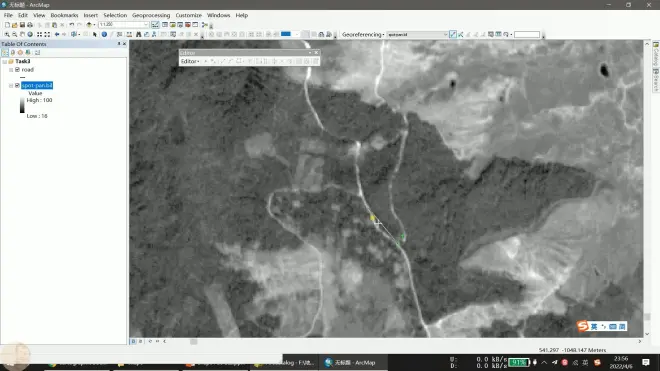The height and width of the screenshot is (371, 660).
Task: Click the List By Visibility icon
Action: click(x=20, y=53)
